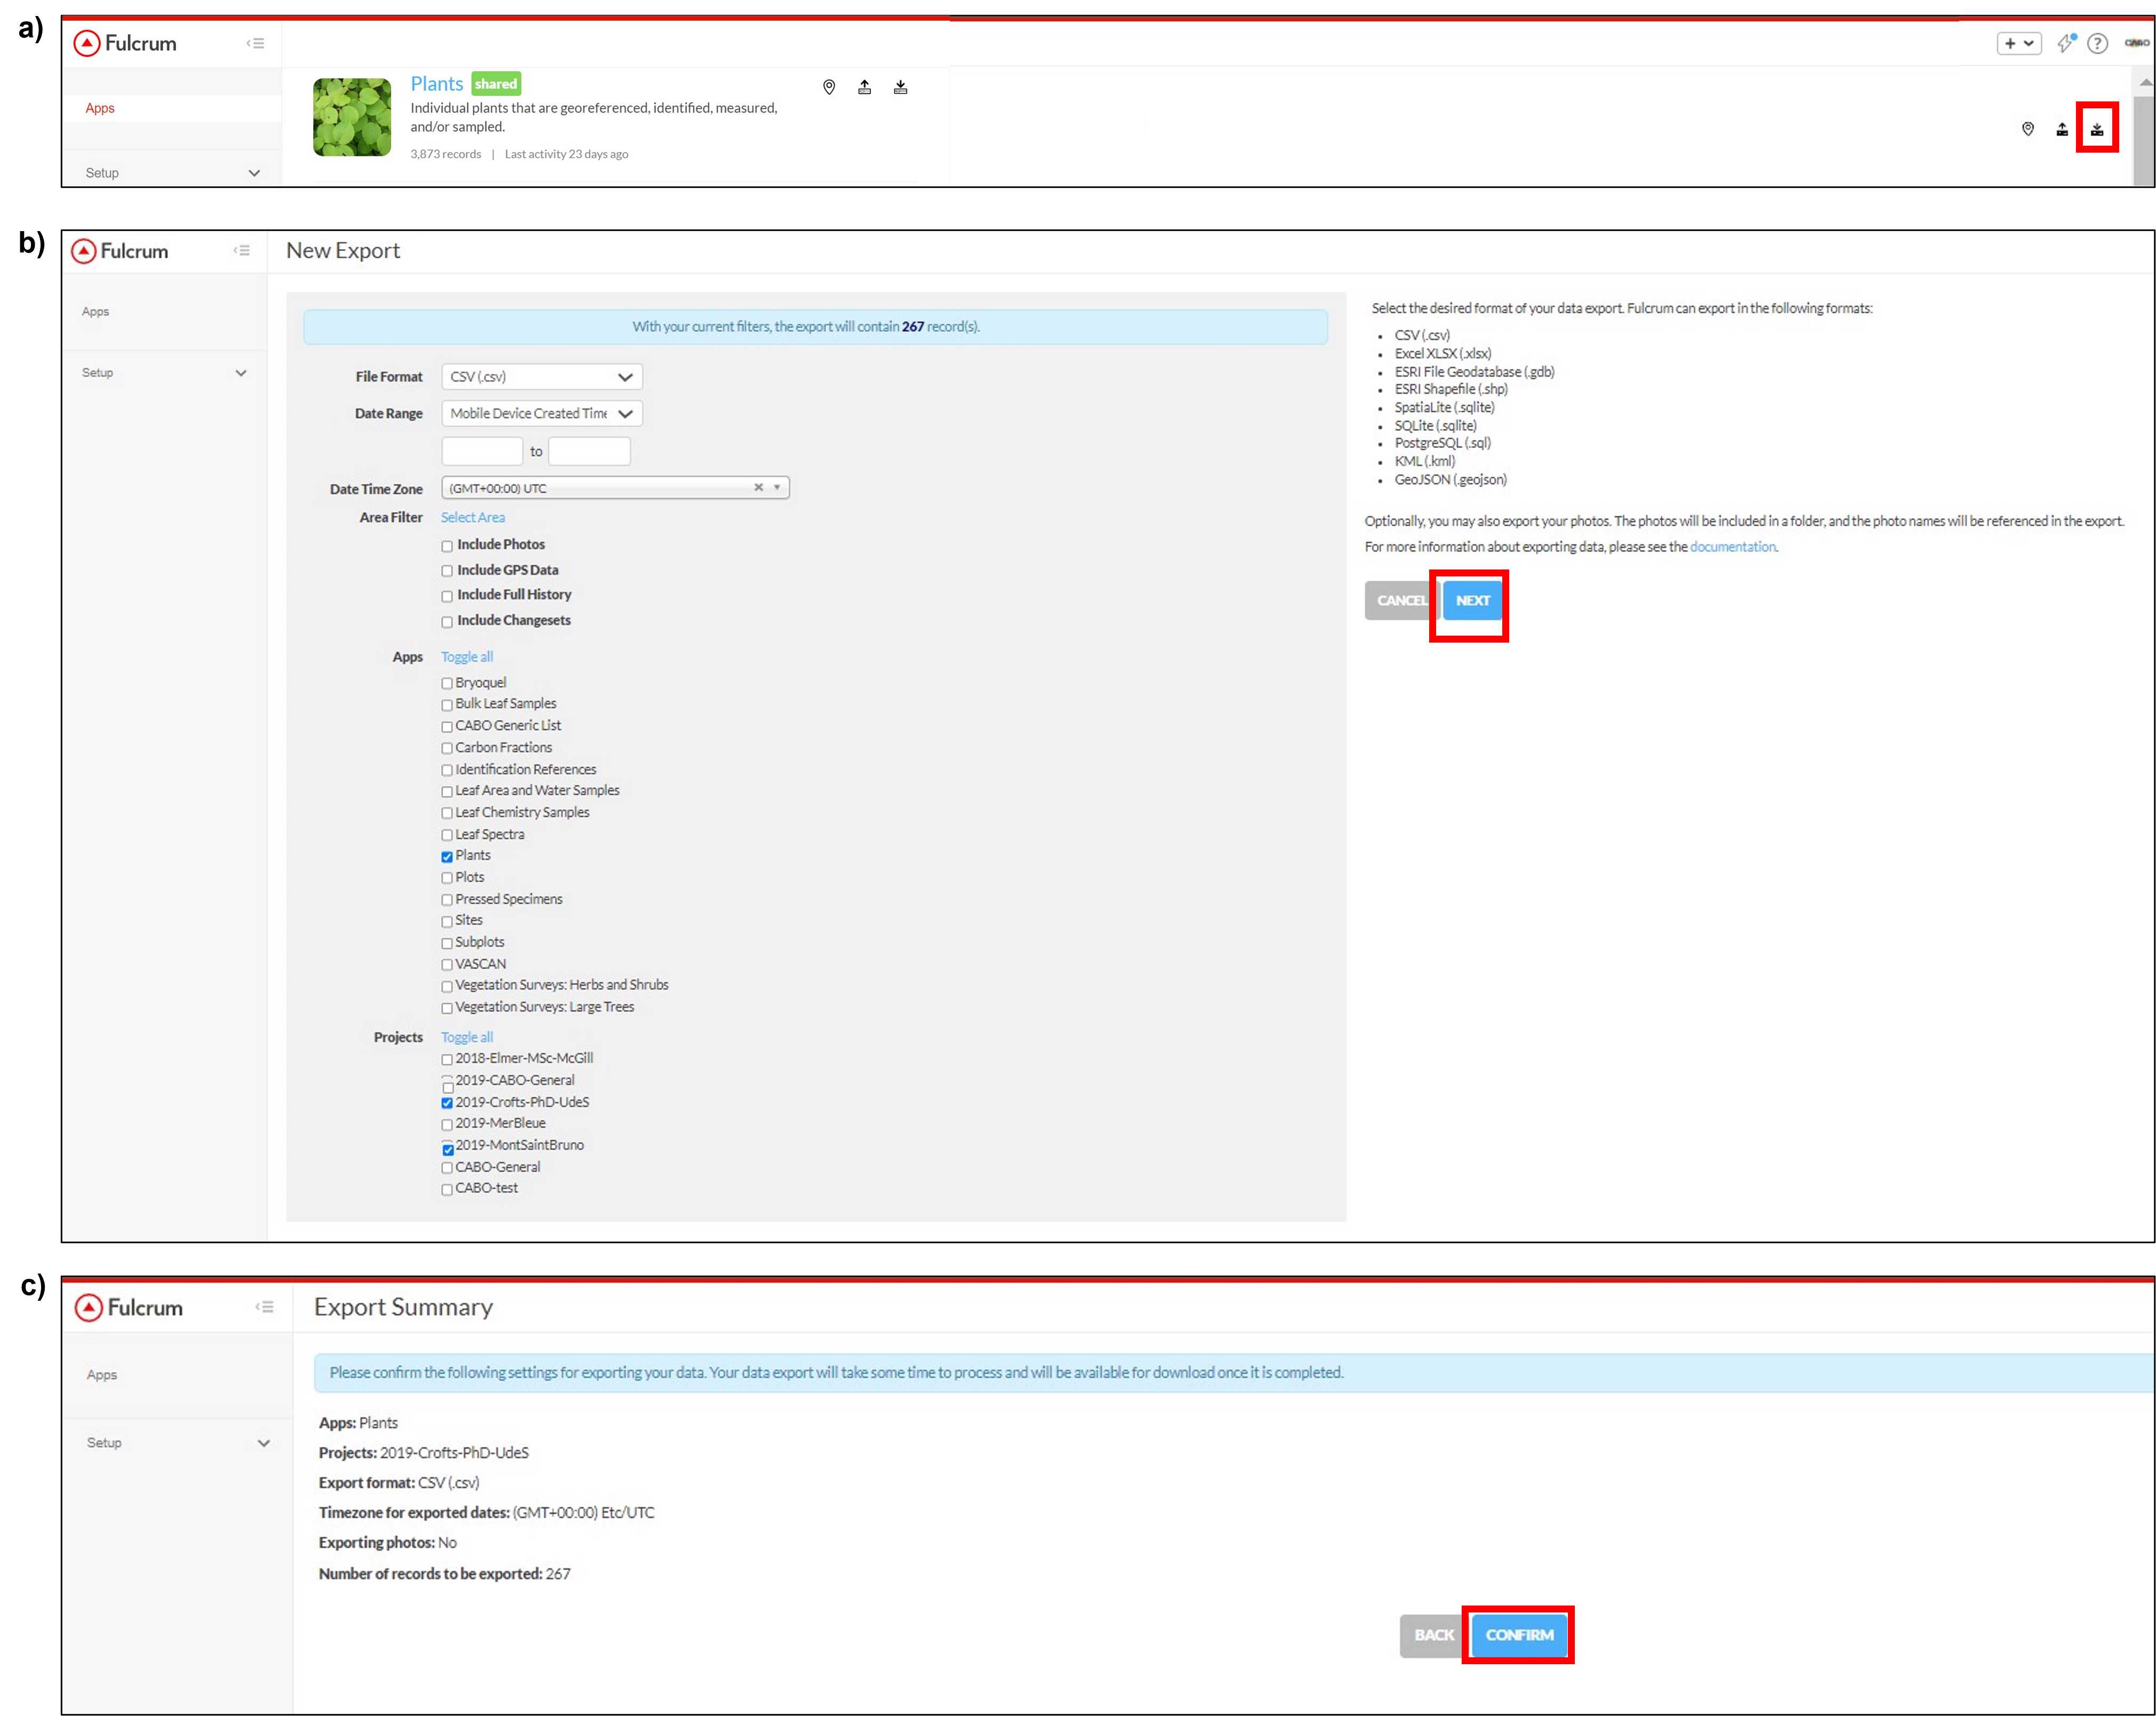Uncheck the Plants app checkbox

(447, 857)
